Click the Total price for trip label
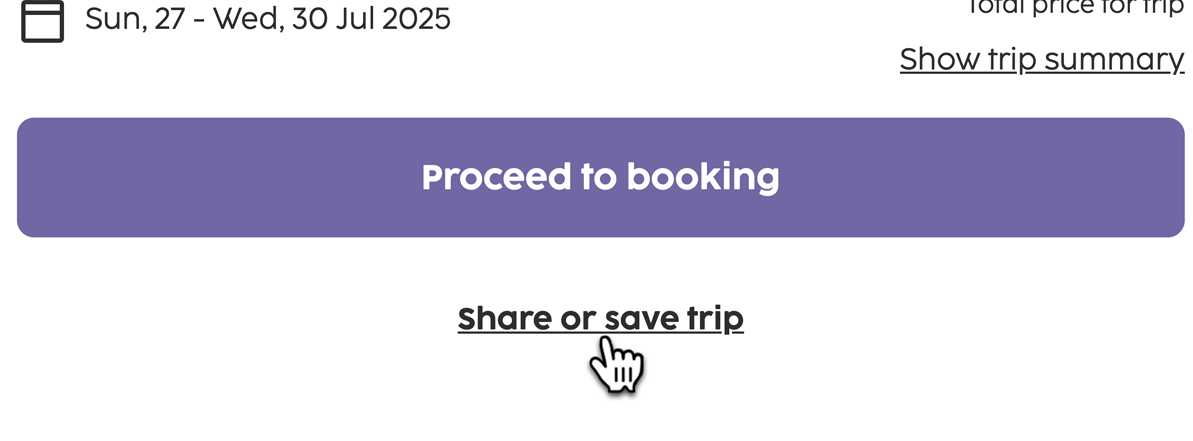The height and width of the screenshot is (441, 1193). pyautogui.click(x=1074, y=8)
